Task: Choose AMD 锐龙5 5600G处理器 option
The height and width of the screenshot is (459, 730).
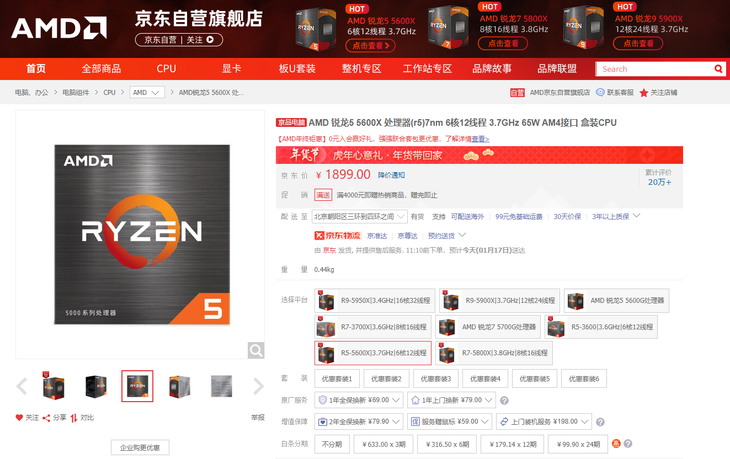Action: coord(616,301)
